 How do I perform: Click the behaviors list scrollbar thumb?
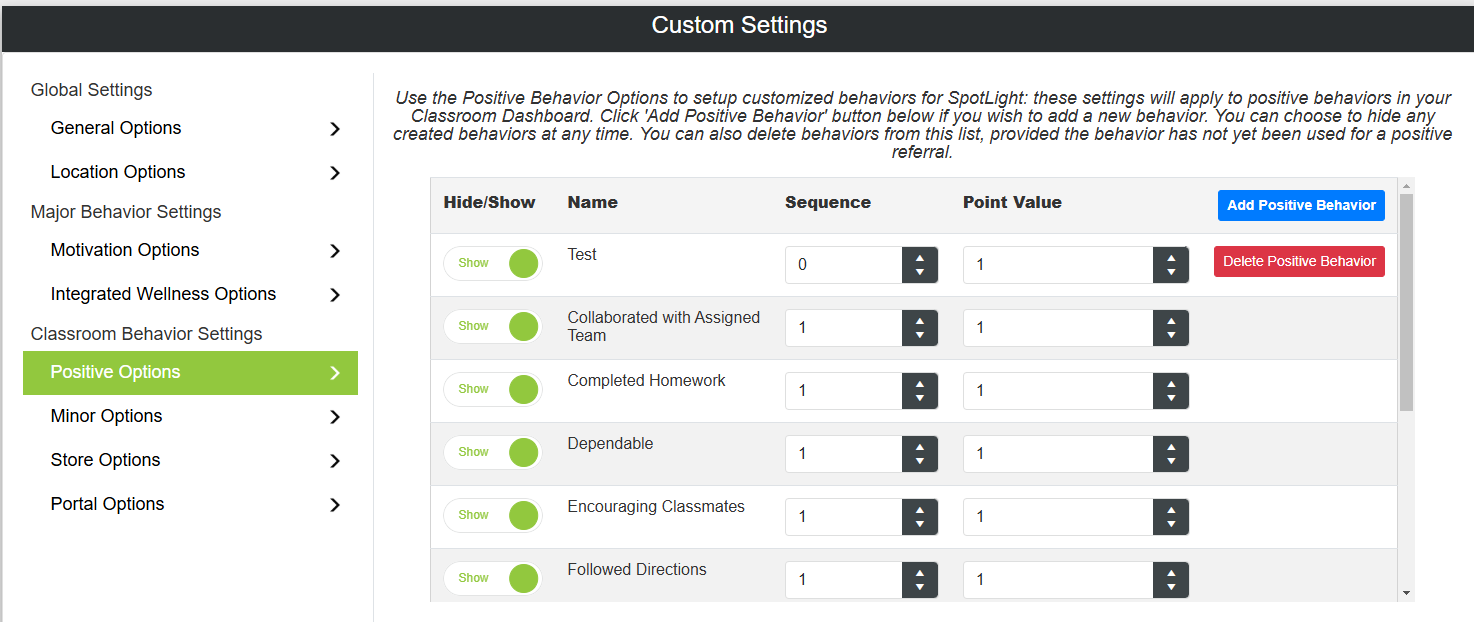(x=1407, y=303)
